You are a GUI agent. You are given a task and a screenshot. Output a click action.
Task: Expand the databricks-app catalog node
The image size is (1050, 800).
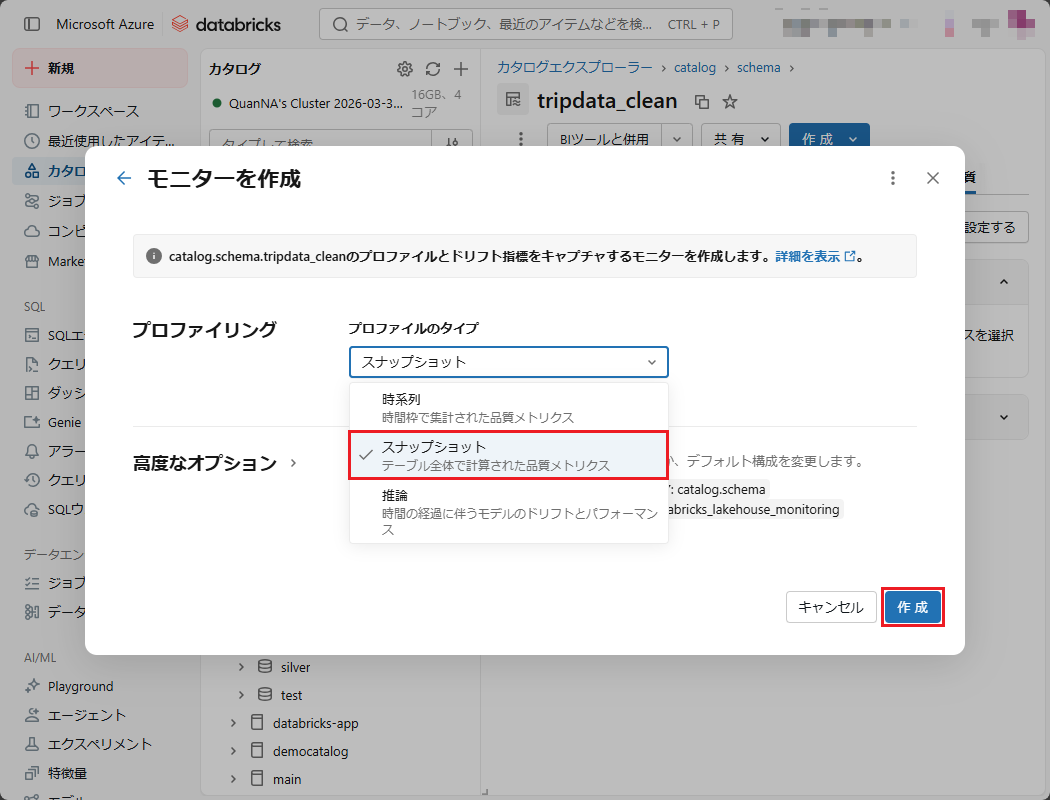233,723
